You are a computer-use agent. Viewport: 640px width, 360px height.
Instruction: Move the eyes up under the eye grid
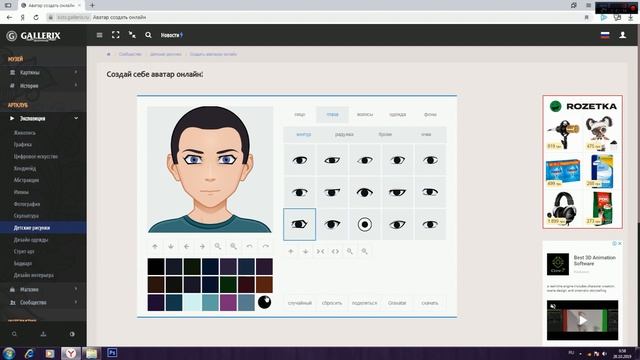[x=291, y=251]
